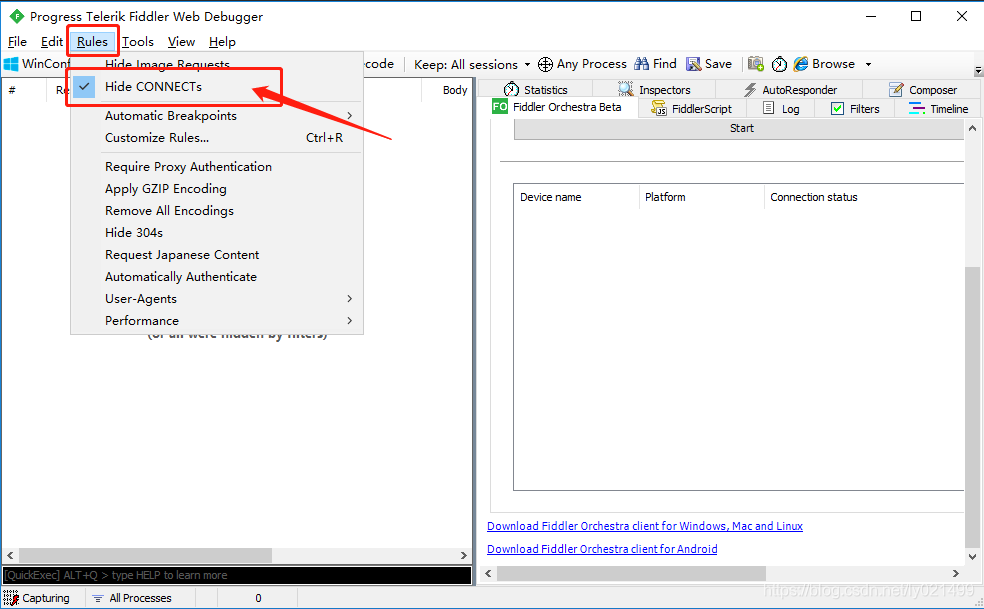Screen dimensions: 984x609
Task: Expand the Performance submenu
Action: [x=217, y=320]
